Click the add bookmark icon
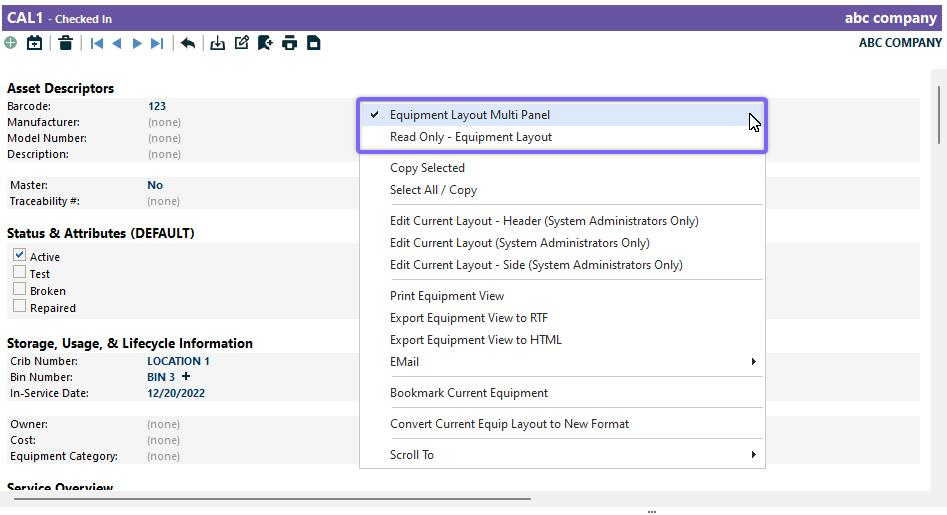The image size is (947, 515). [x=265, y=43]
